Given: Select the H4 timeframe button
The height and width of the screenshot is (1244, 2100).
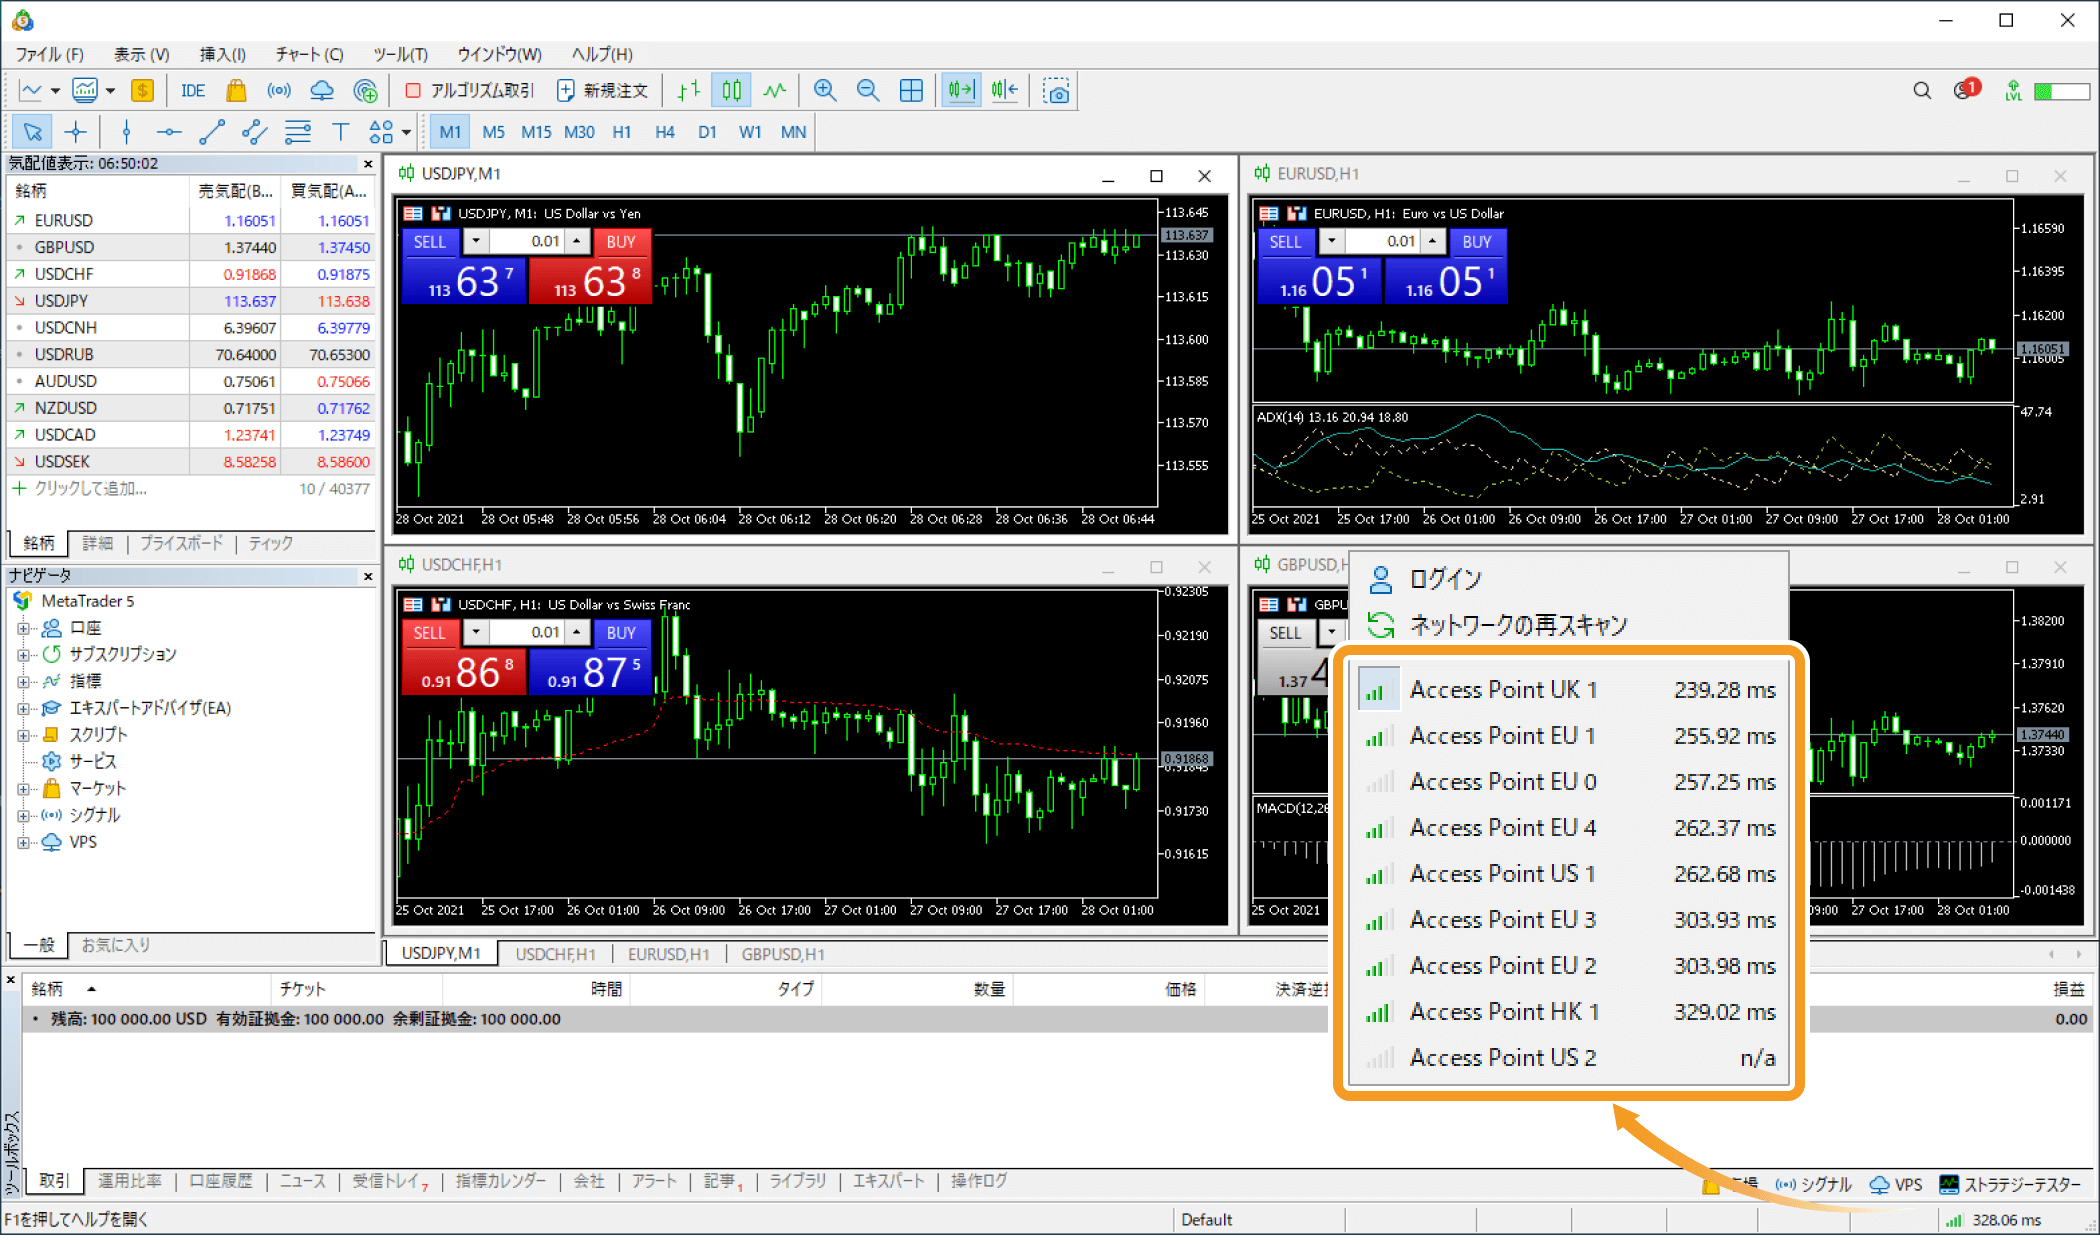Looking at the screenshot, I should pyautogui.click(x=664, y=132).
